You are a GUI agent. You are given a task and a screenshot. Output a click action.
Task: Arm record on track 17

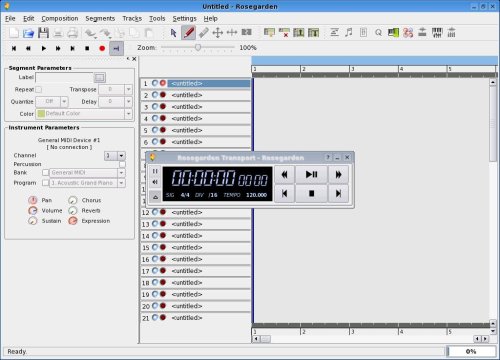pyautogui.click(x=163, y=270)
